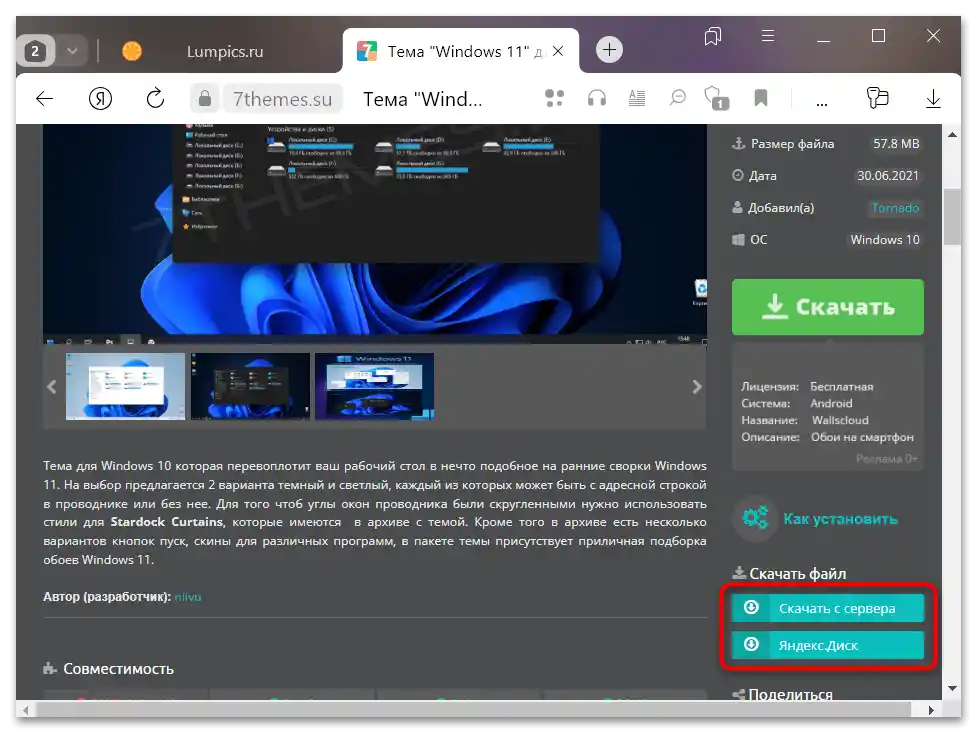Click 'Скачать с сервера' button

[827, 608]
